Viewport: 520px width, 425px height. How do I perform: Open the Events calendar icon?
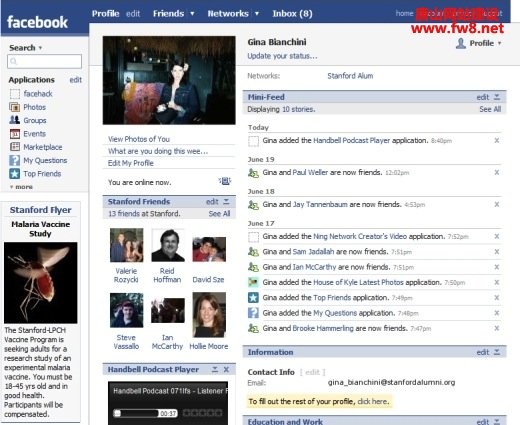tap(15, 134)
